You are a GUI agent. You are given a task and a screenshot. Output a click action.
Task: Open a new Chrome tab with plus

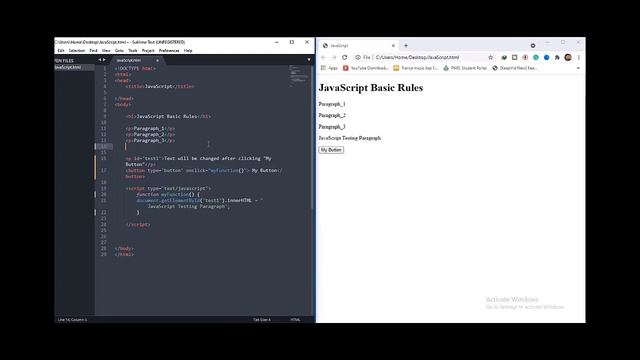[x=406, y=46]
